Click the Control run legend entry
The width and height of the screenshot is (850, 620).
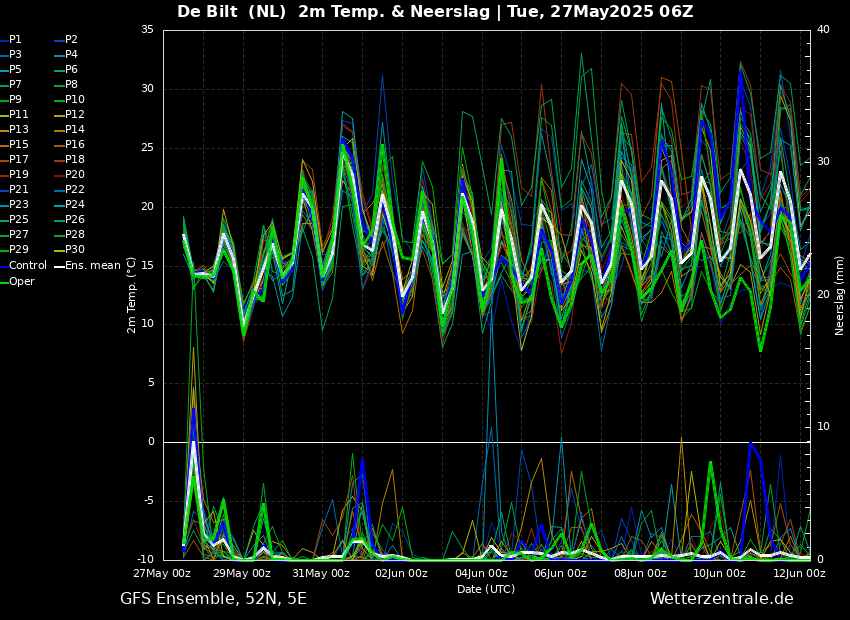pyautogui.click(x=27, y=266)
